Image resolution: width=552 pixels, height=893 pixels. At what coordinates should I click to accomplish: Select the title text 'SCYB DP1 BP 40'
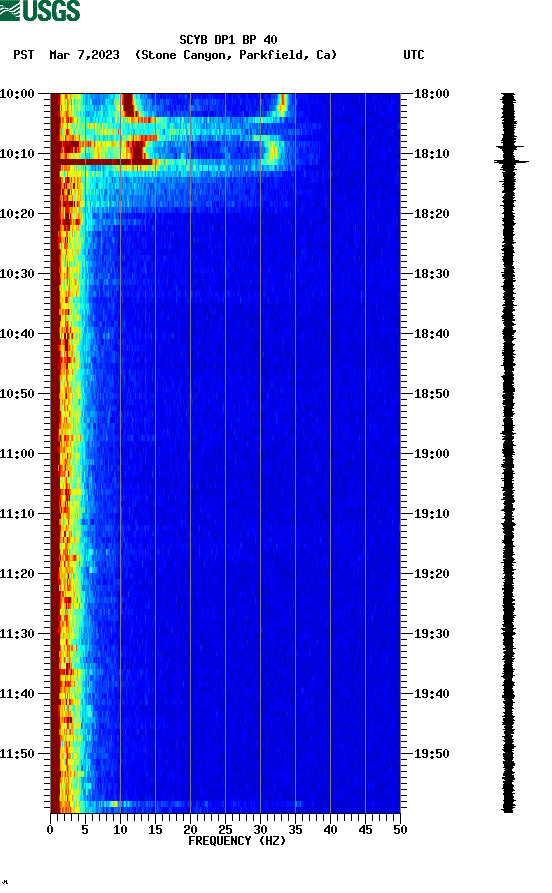pyautogui.click(x=228, y=40)
